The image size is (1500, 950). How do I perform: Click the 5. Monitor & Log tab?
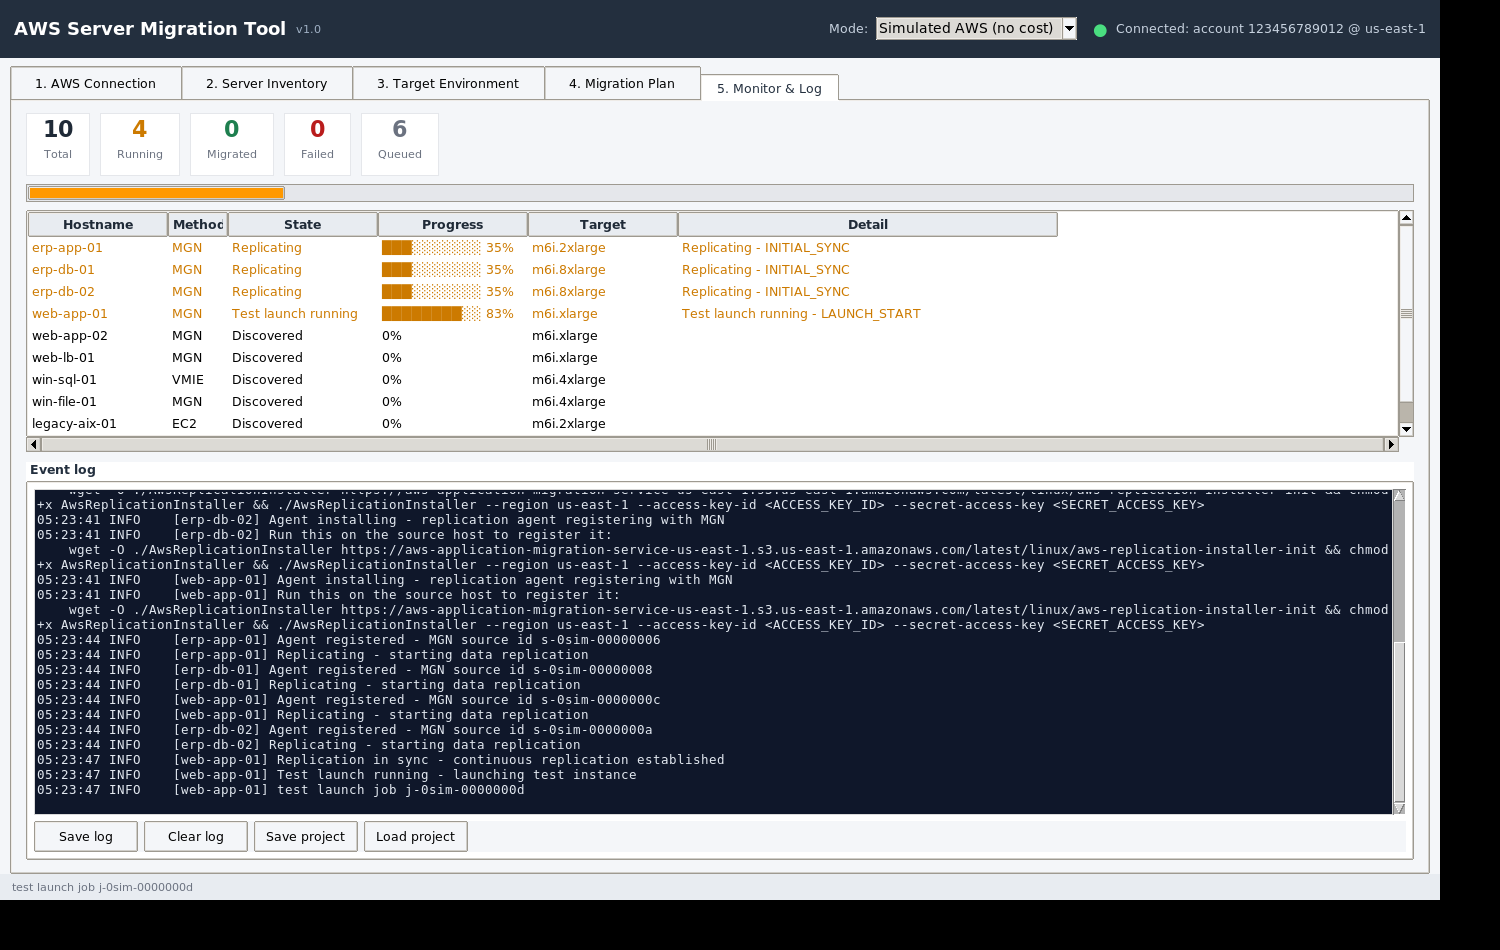tap(769, 88)
